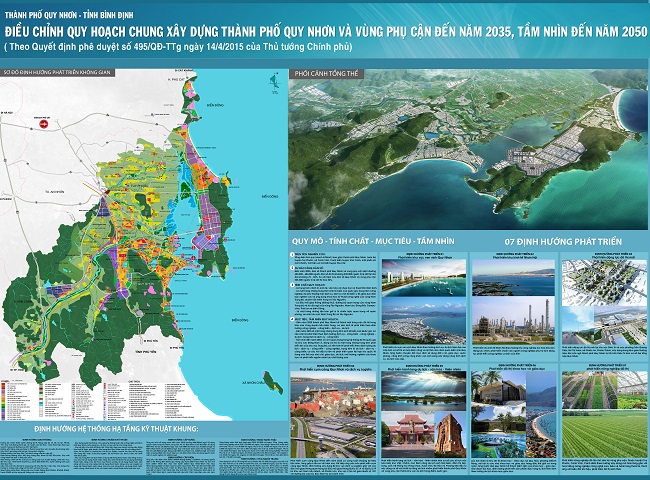Click the 'TỈNH PHÚ YÊN' label on the map
This screenshot has height=480, width=650.
146,352
